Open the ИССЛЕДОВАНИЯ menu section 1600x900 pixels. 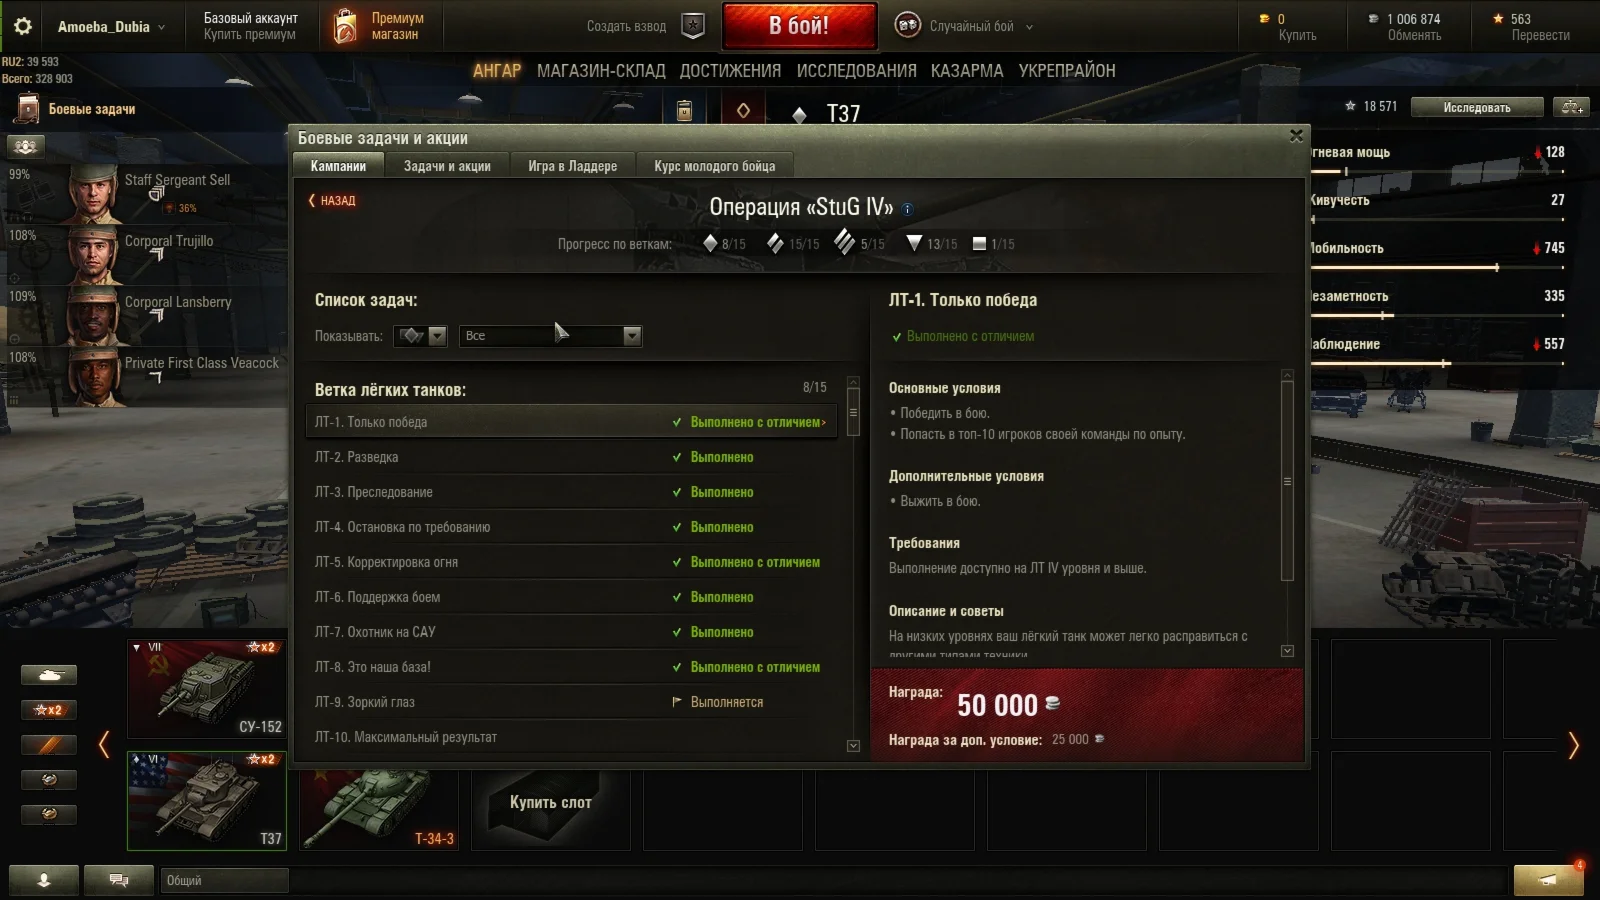[856, 71]
